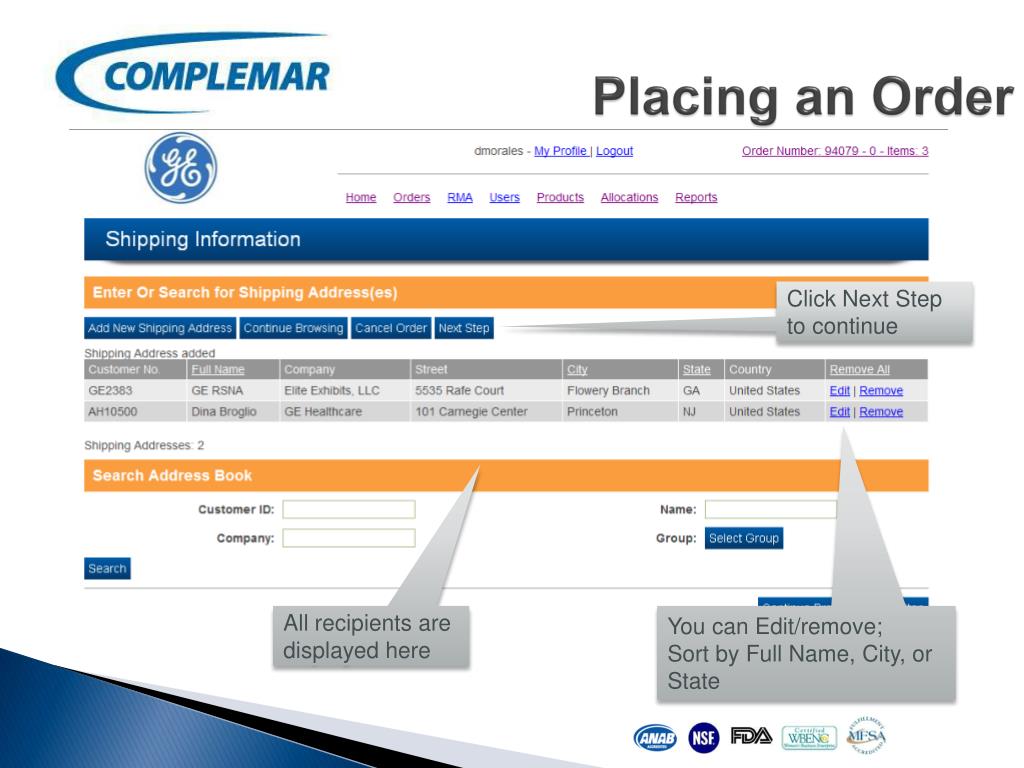
Task: Edit the GE RSNA address row
Action: [839, 391]
